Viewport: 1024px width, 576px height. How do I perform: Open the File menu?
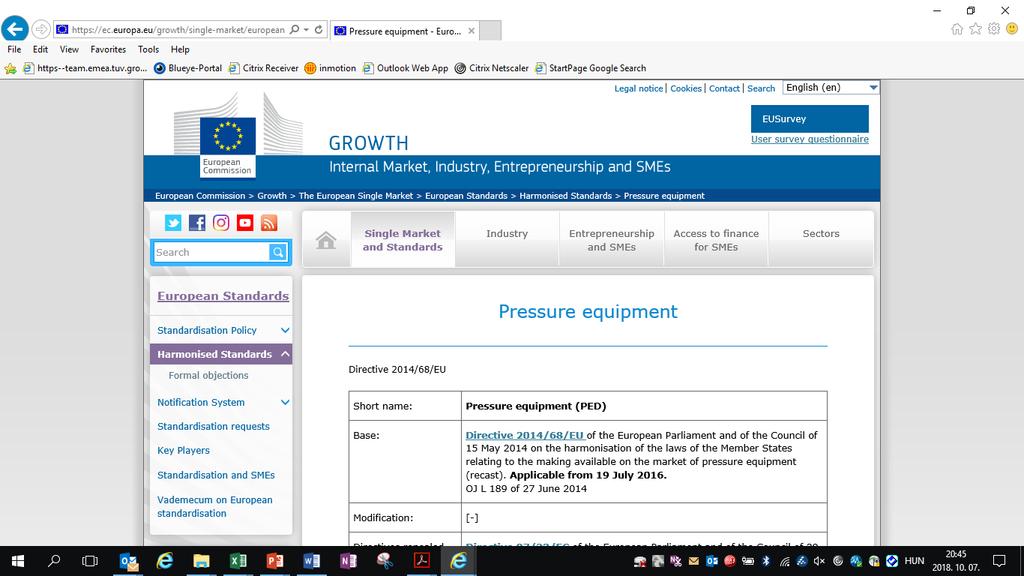pos(14,49)
